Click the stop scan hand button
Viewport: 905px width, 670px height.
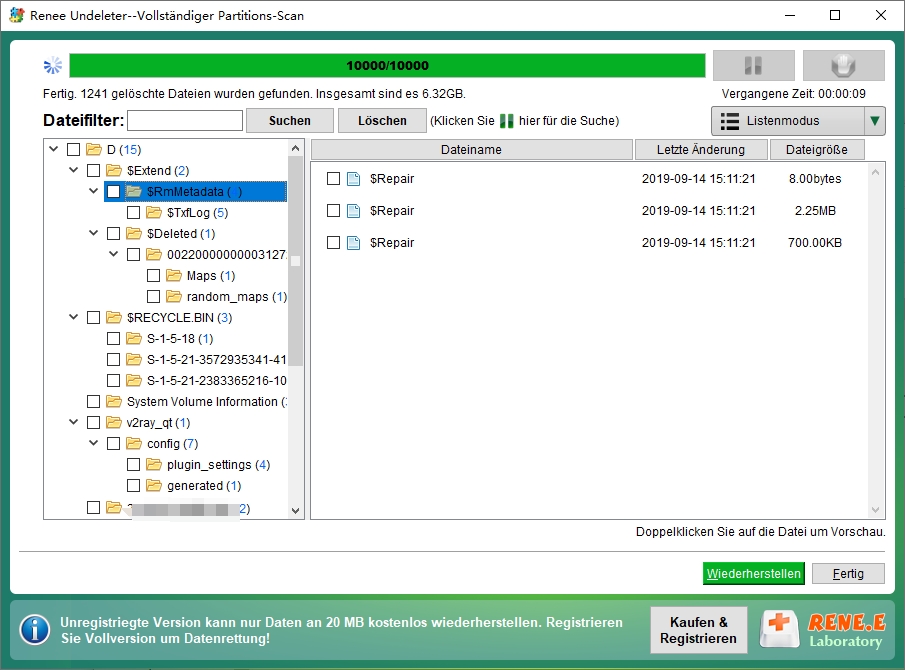point(843,65)
